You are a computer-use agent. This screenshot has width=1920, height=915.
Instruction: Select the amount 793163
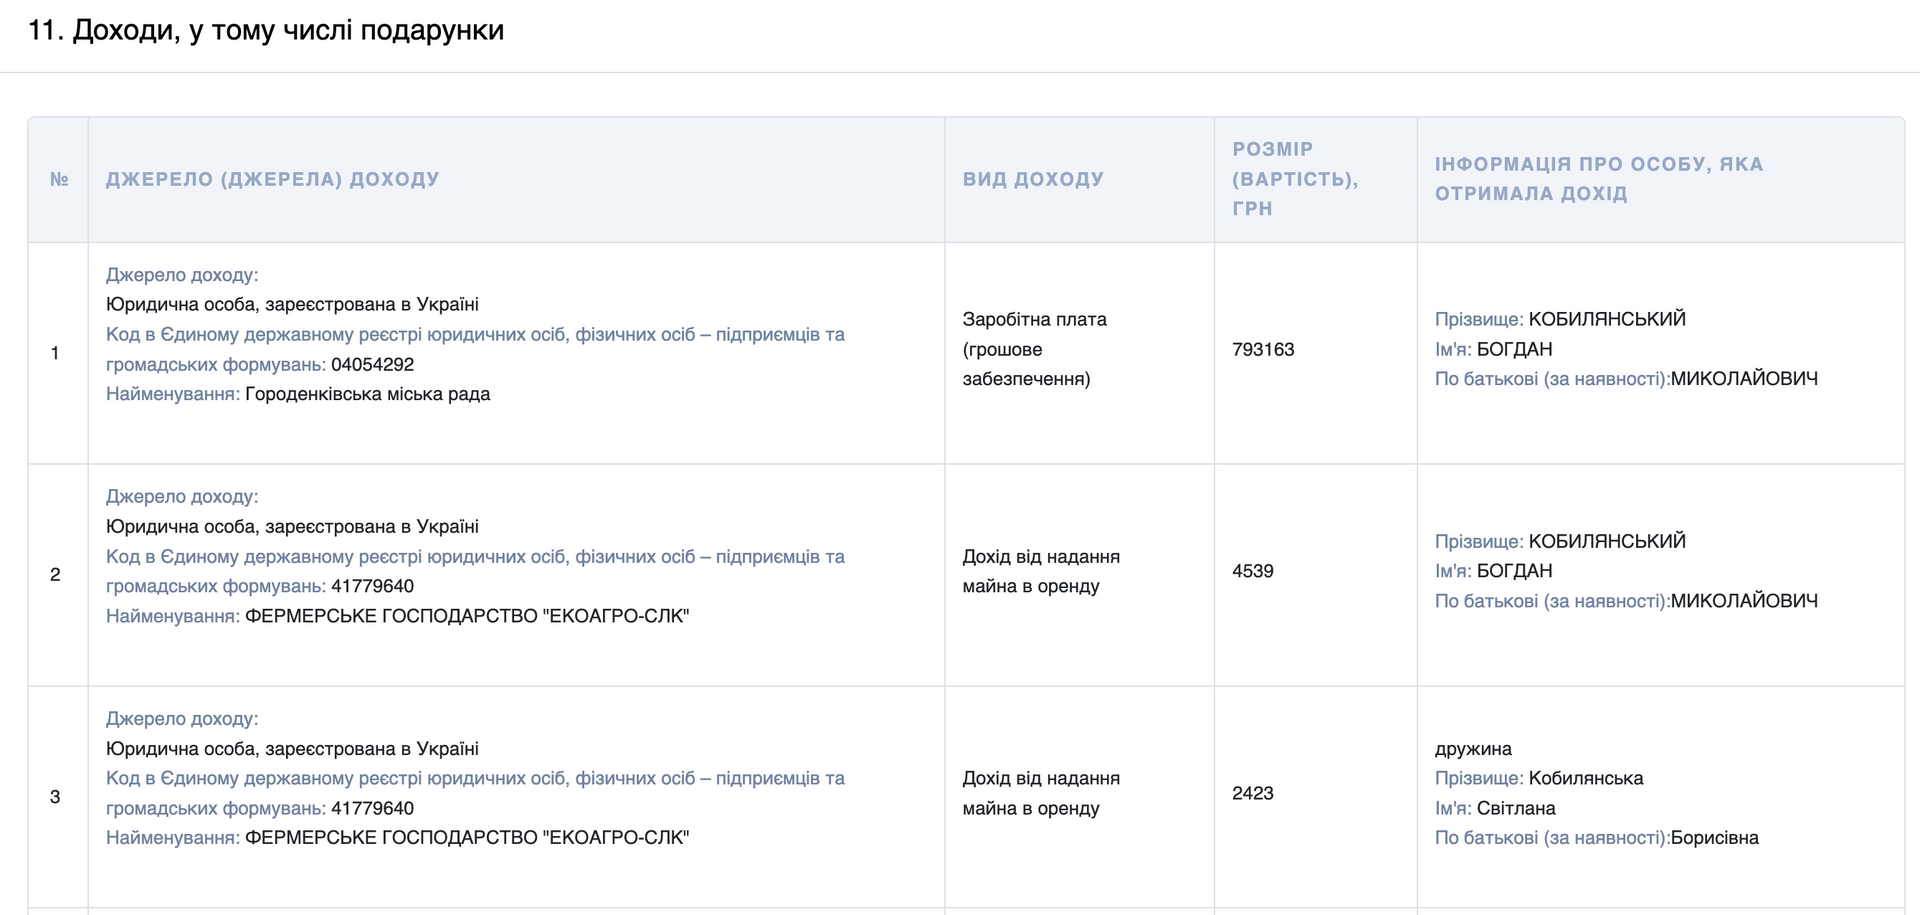click(1263, 350)
